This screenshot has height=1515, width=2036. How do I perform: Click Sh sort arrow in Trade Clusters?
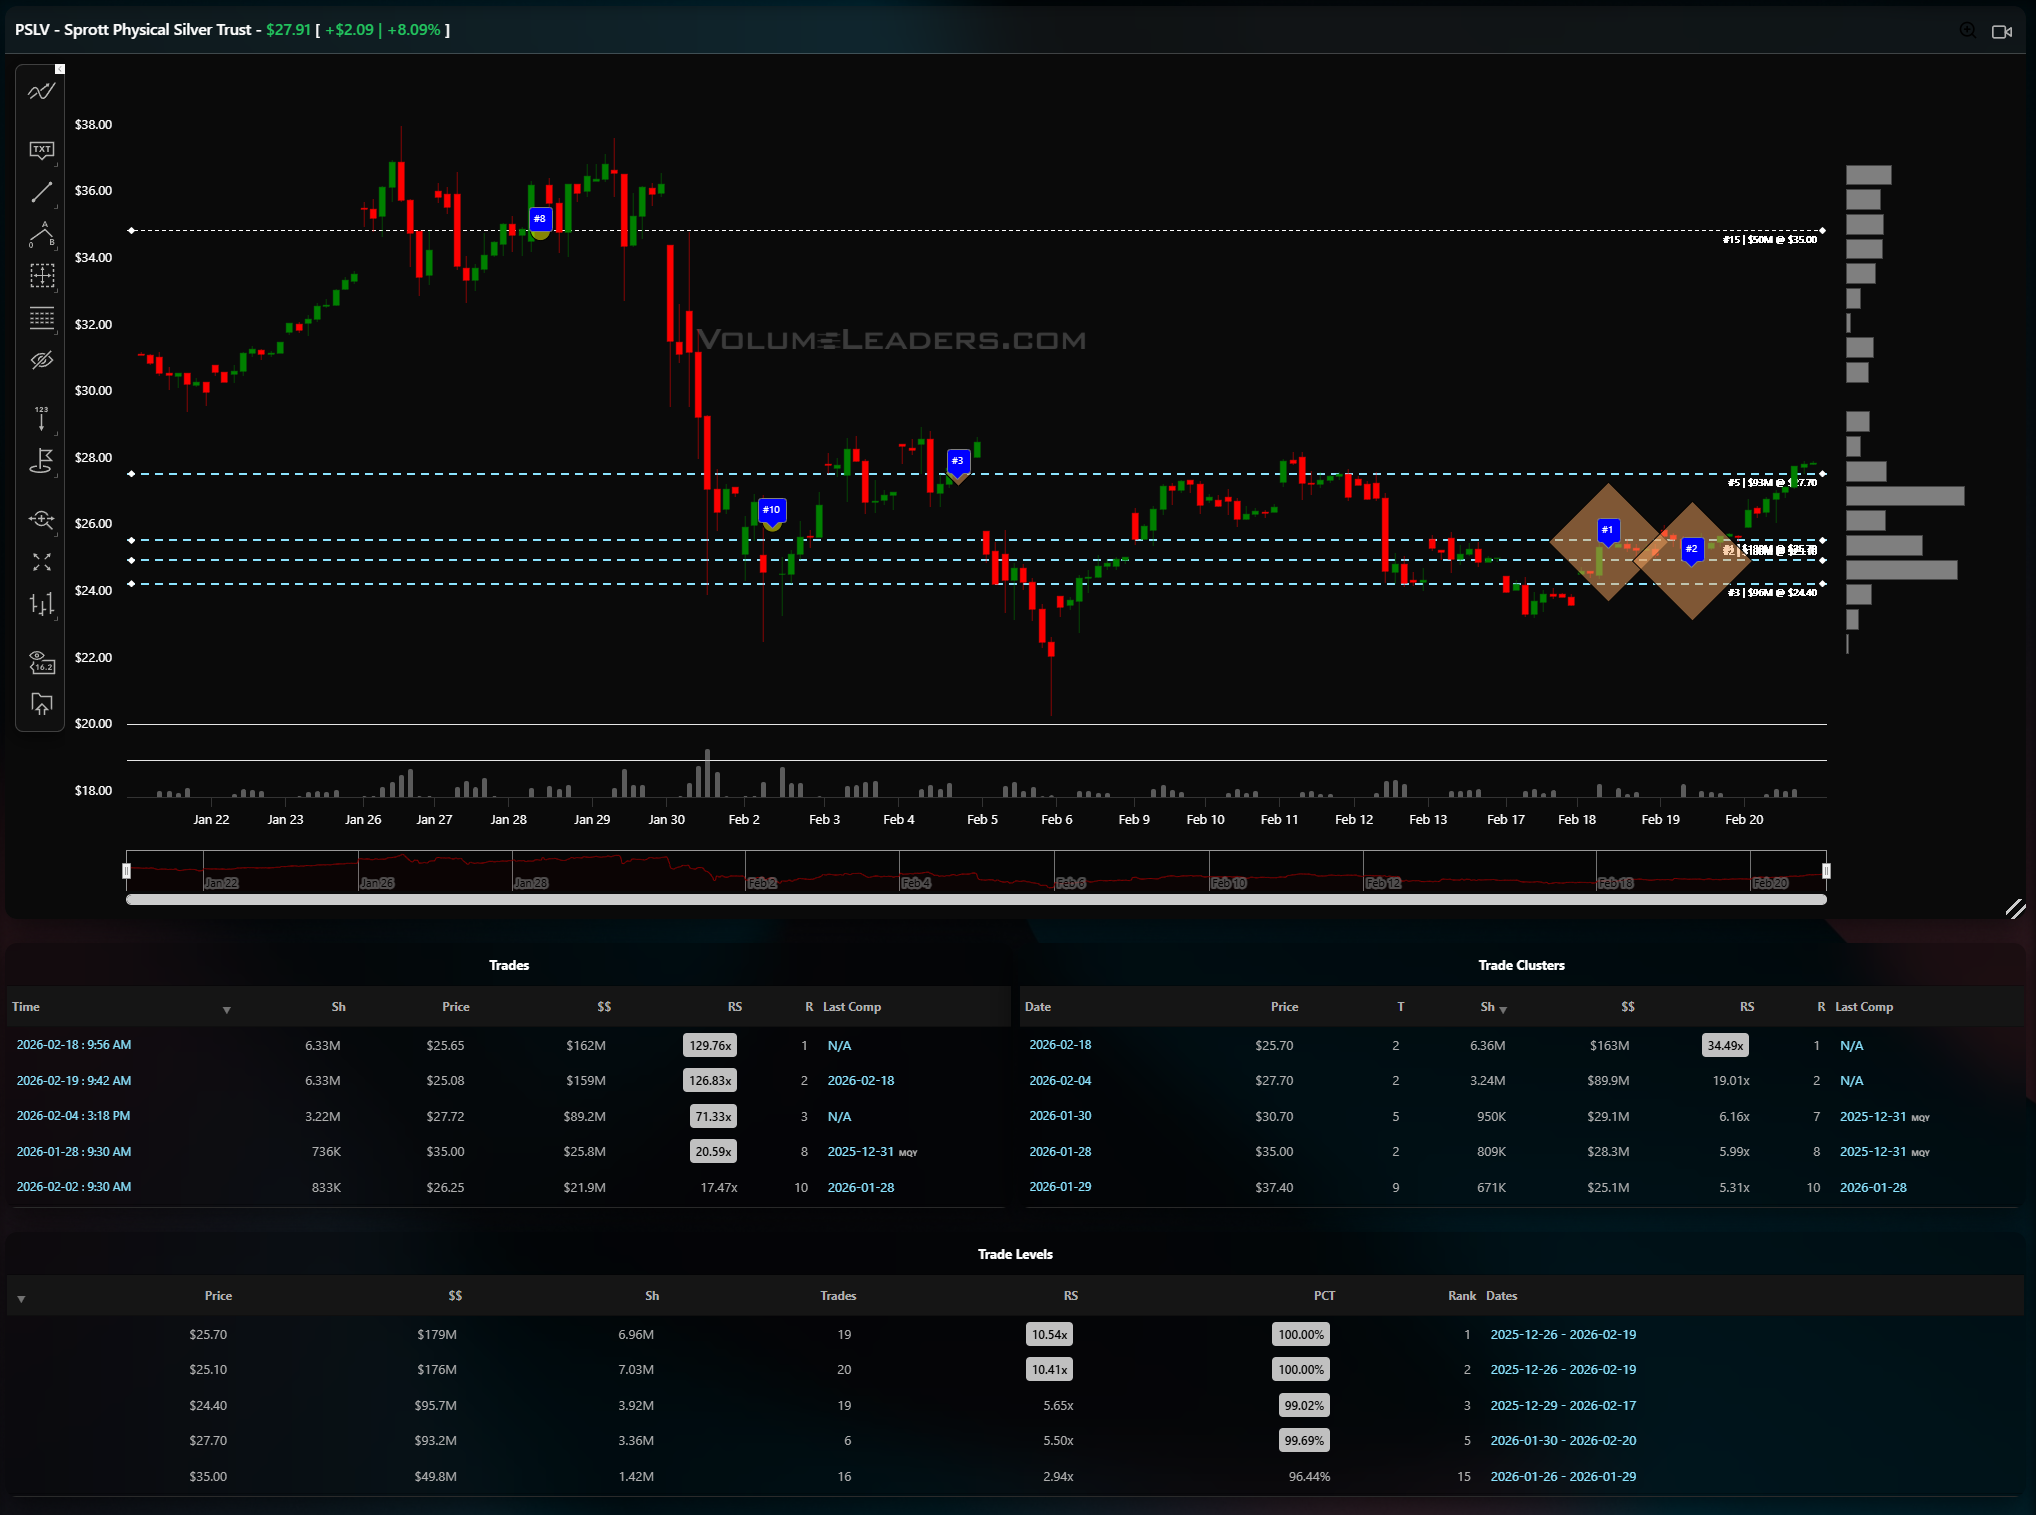tap(1503, 1010)
